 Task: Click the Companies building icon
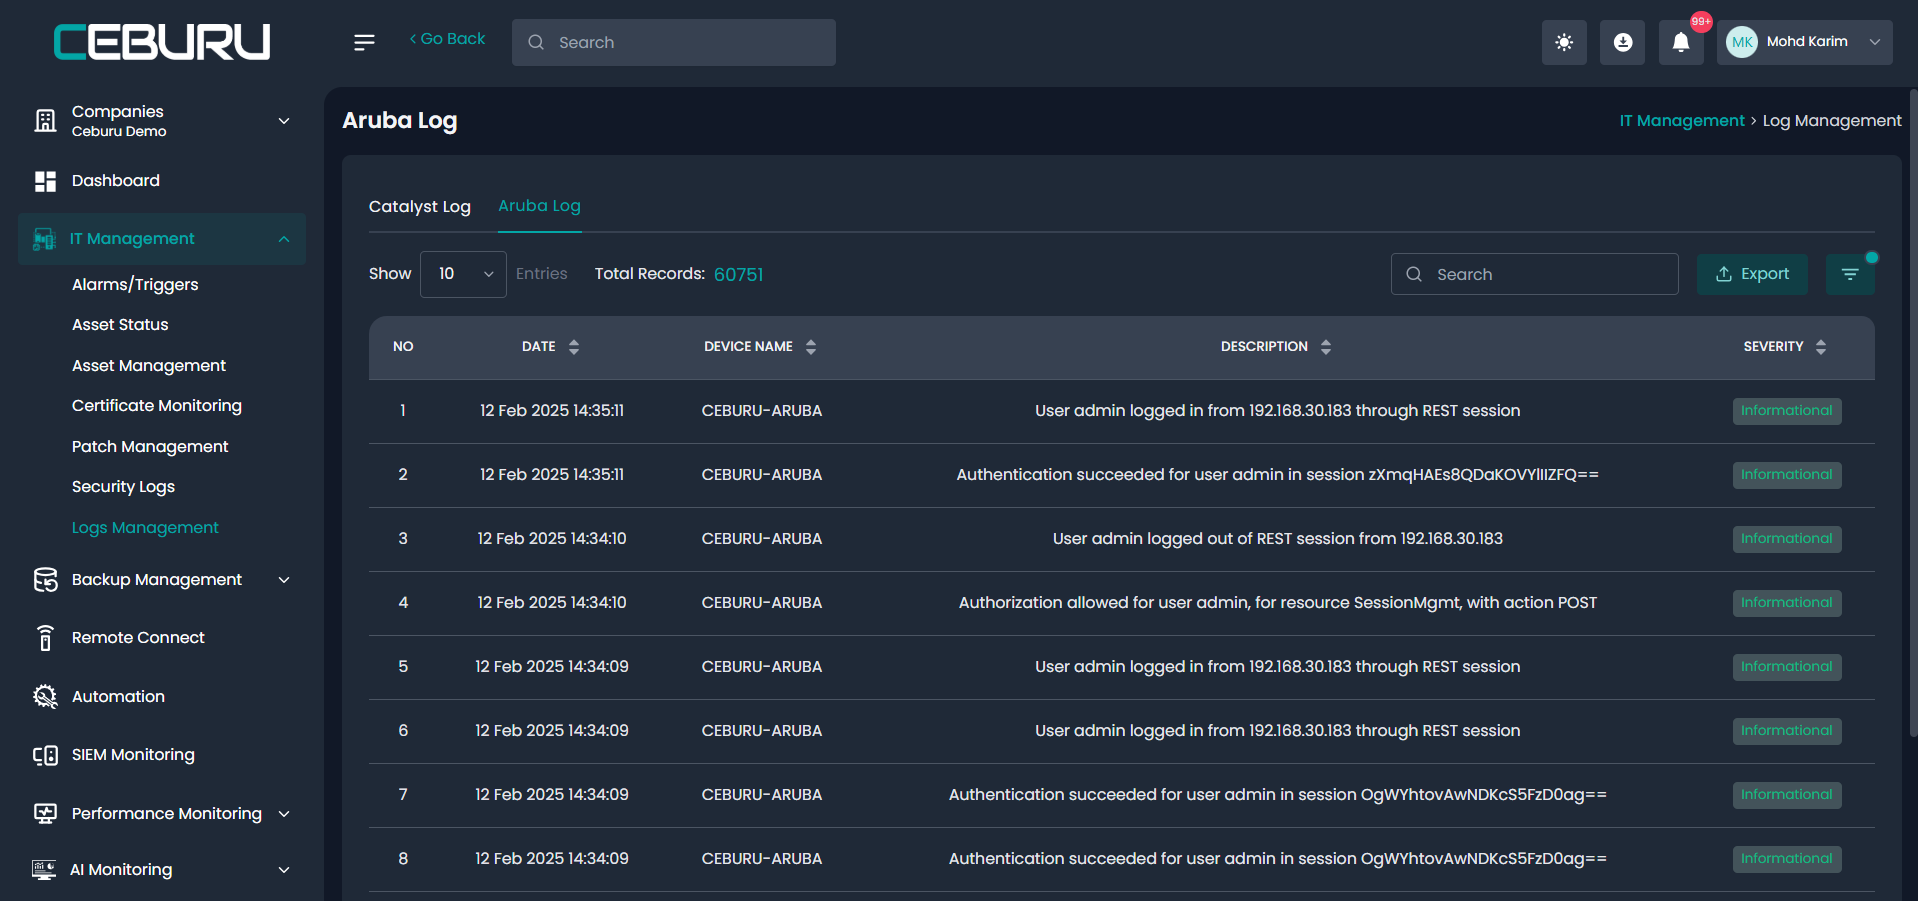(x=45, y=121)
